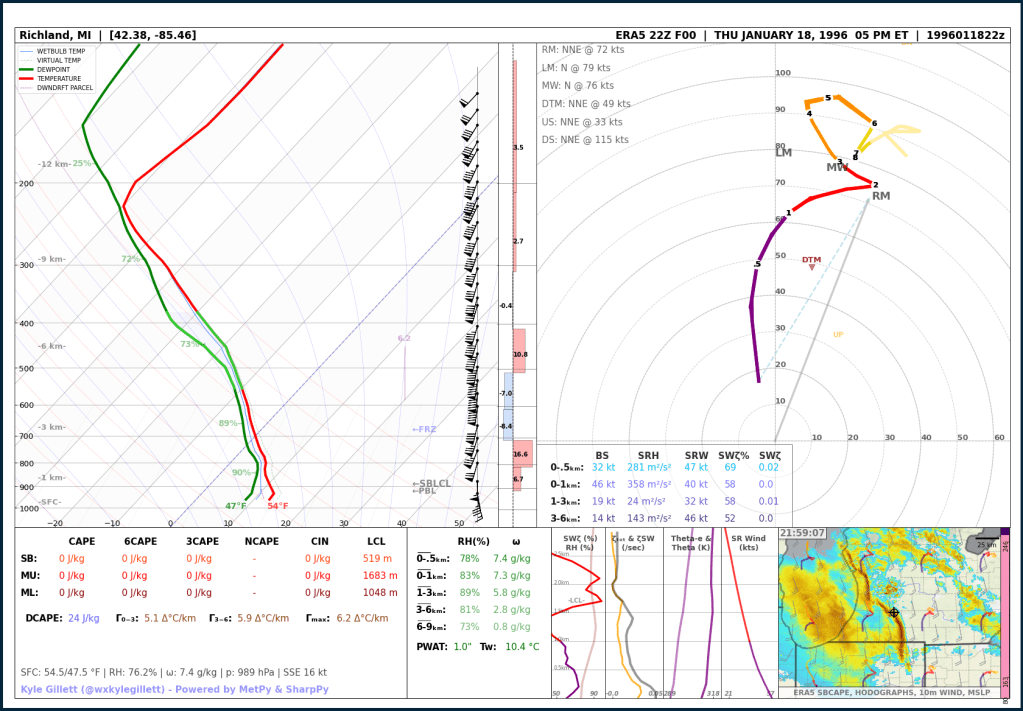
Task: Click the orange UP label on hodograph
Action: click(838, 334)
